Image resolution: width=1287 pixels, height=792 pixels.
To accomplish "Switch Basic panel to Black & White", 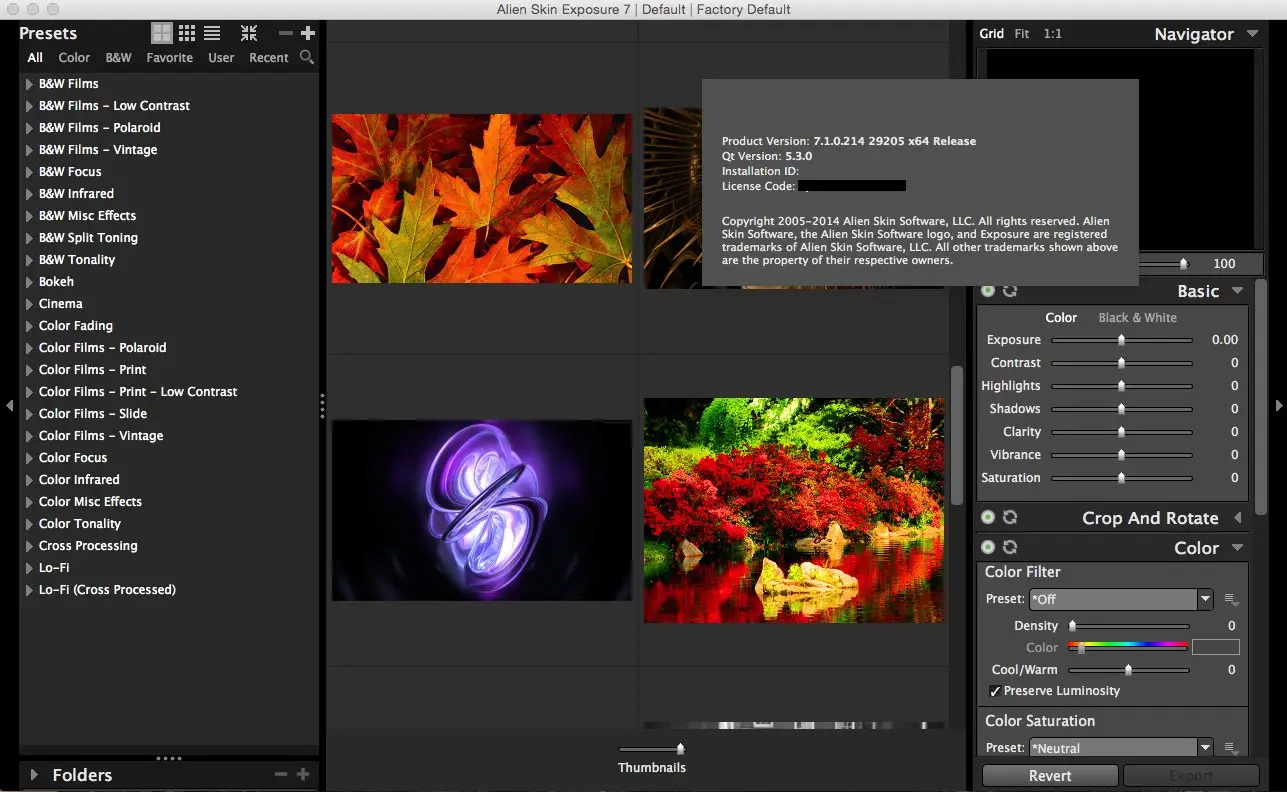I will click(1137, 318).
